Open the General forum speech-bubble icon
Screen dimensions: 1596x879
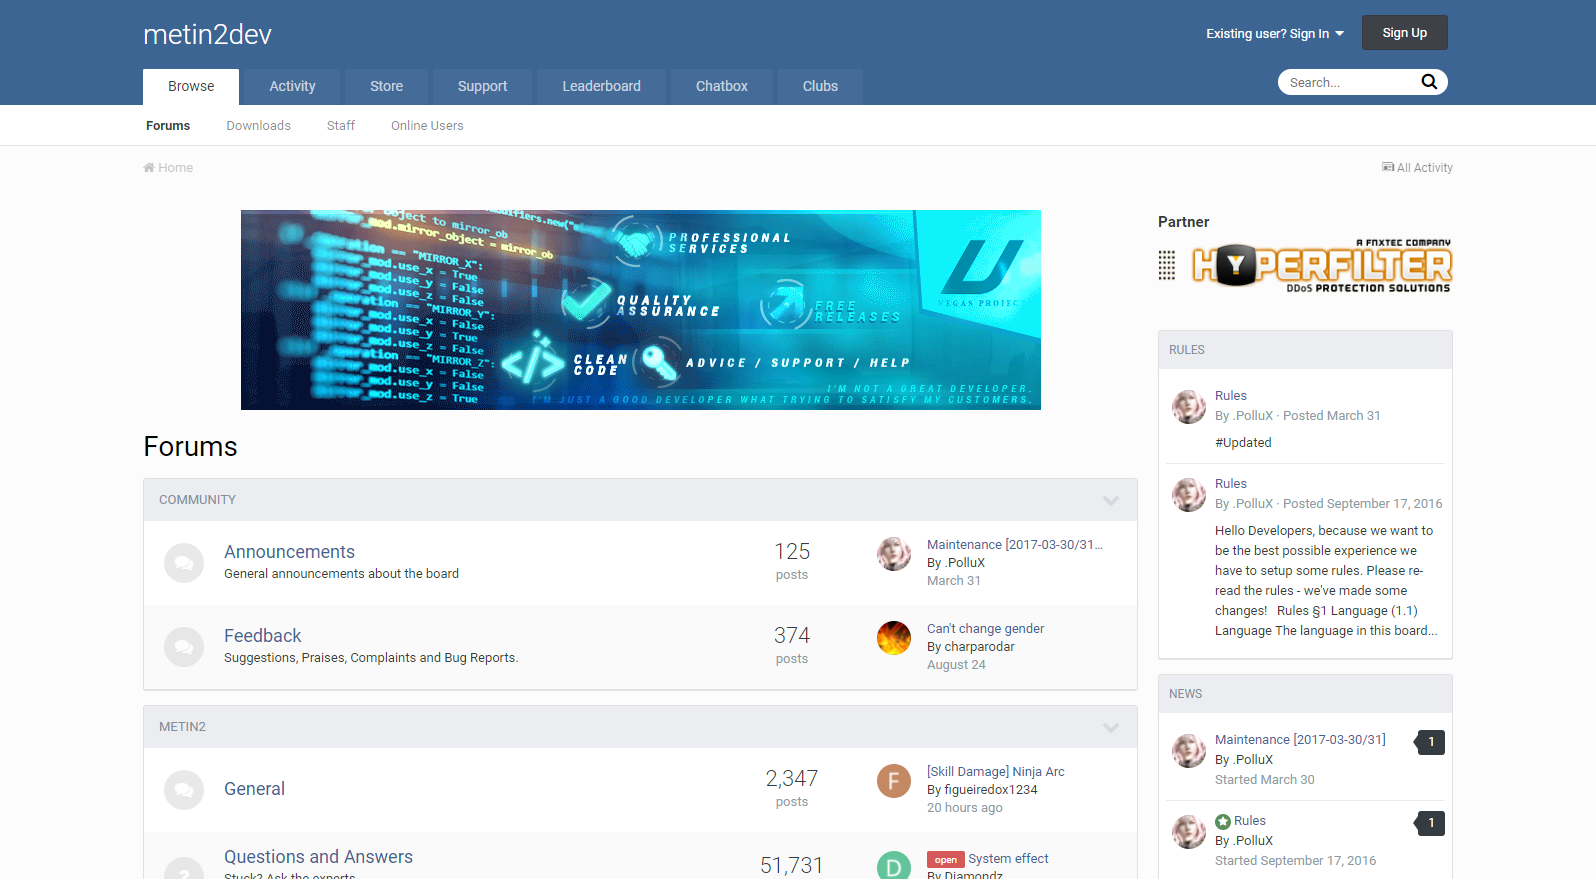coord(184,790)
